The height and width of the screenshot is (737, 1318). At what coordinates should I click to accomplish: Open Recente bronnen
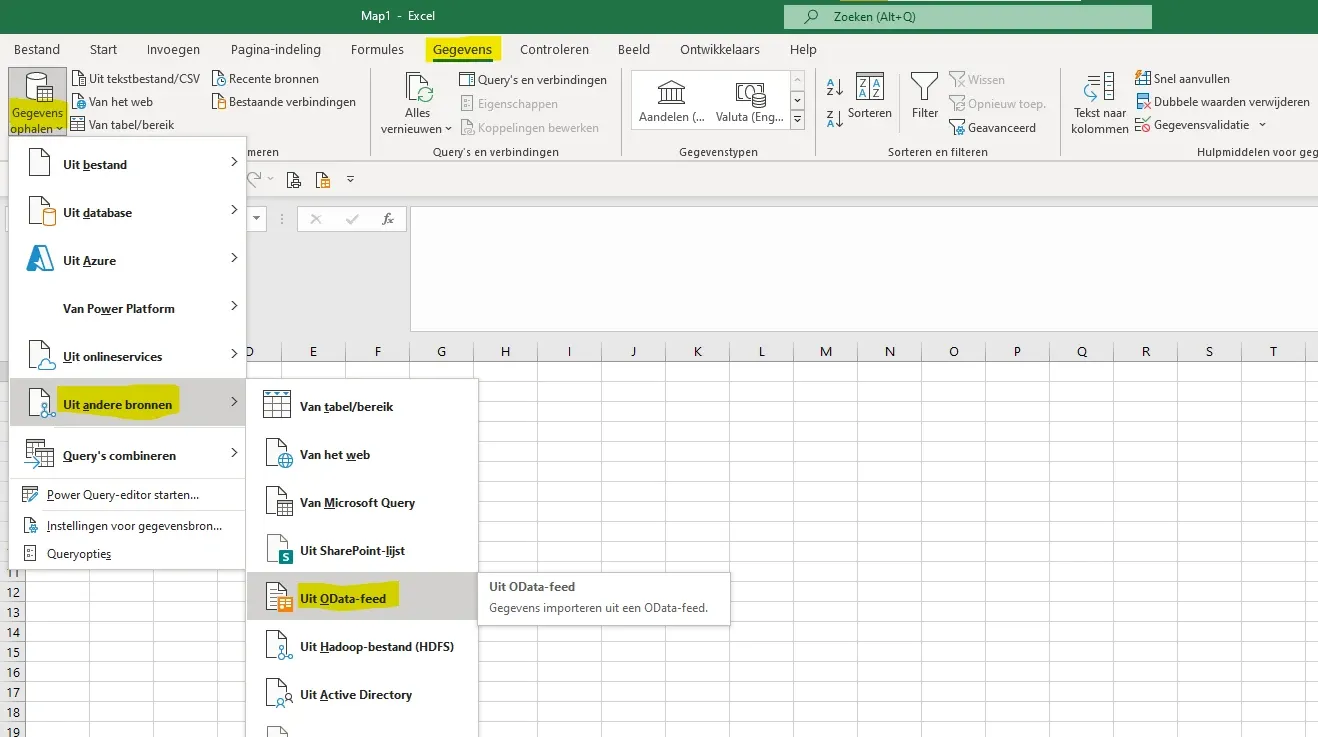pyautogui.click(x=265, y=78)
